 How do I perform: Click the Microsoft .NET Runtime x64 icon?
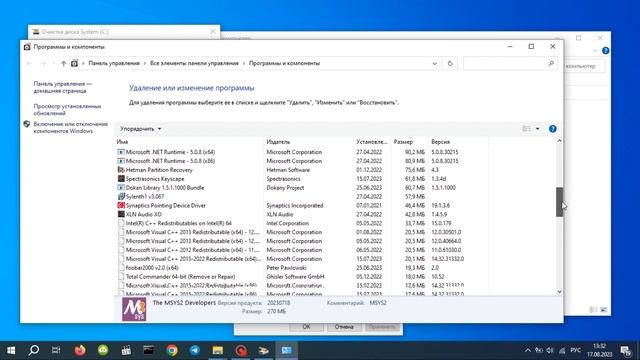pyautogui.click(x=121, y=152)
